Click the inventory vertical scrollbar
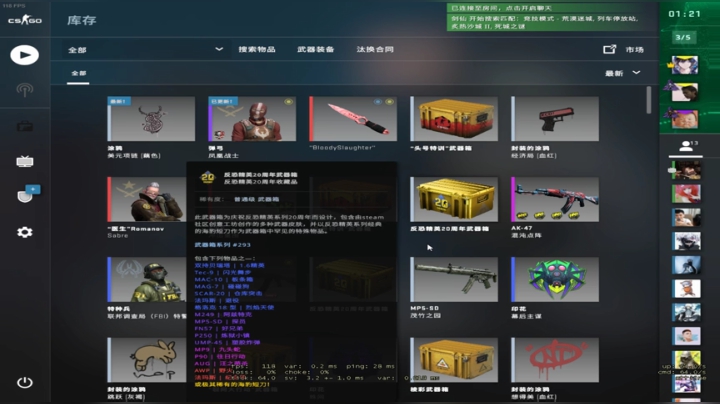This screenshot has height=404, width=720. tap(649, 100)
